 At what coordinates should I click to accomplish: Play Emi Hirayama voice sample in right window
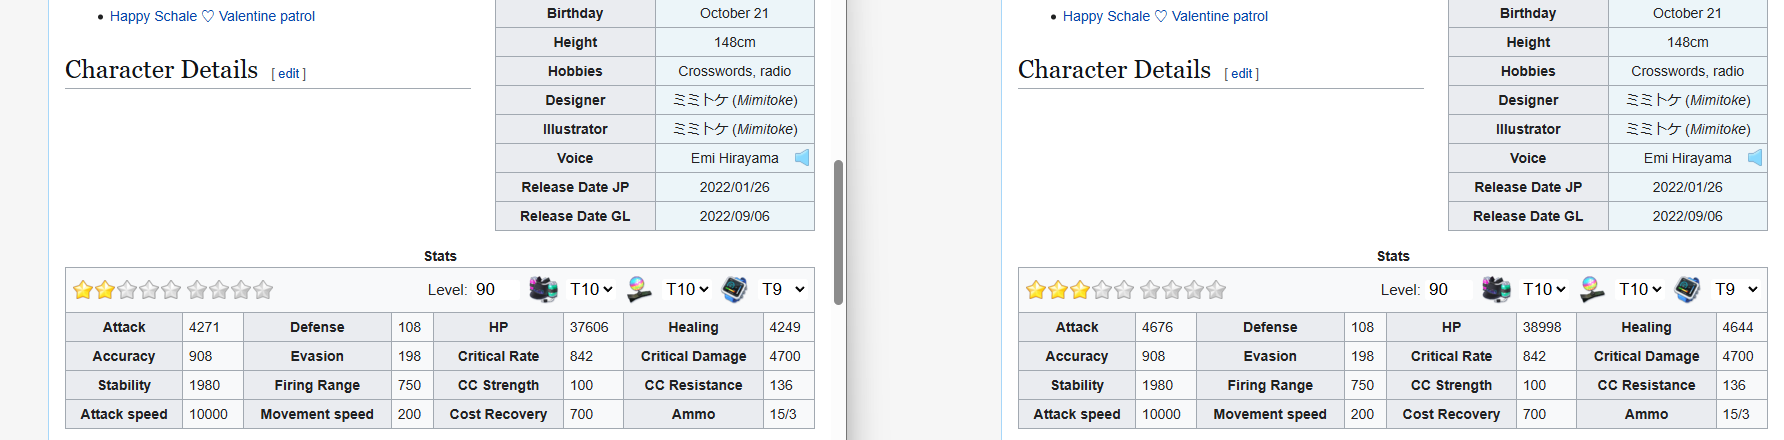[x=1755, y=158]
